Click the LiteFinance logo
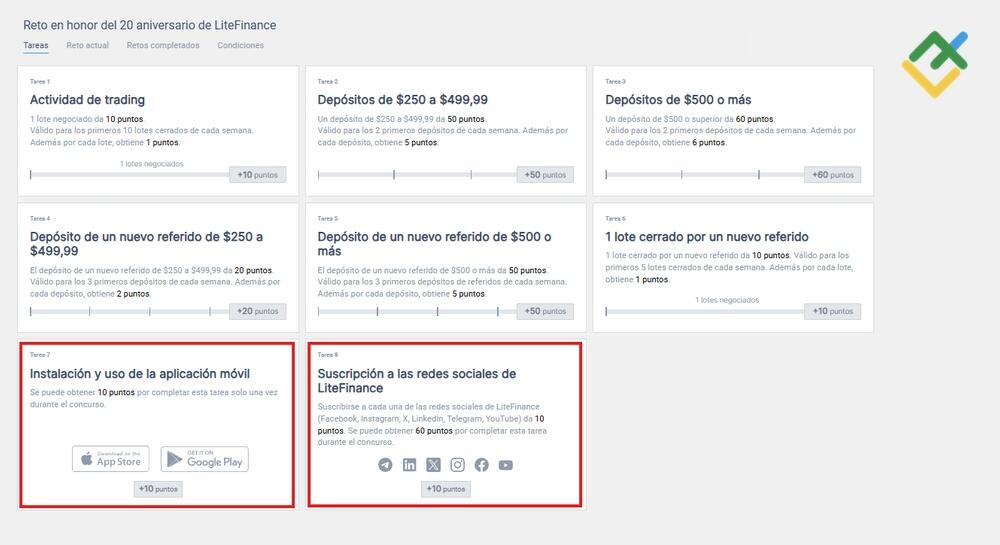Viewport: 1000px width, 545px height. point(935,64)
